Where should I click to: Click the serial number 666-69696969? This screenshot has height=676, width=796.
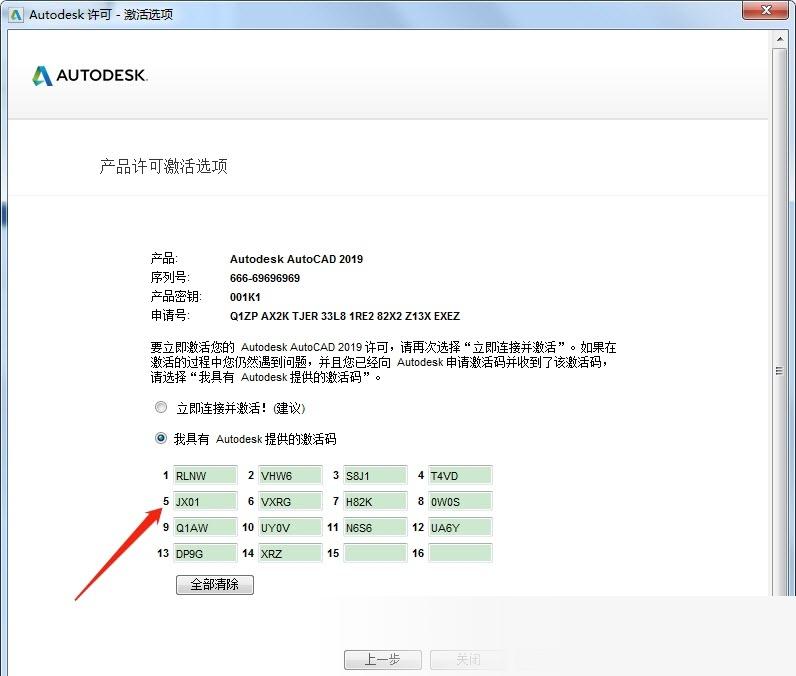(264, 278)
